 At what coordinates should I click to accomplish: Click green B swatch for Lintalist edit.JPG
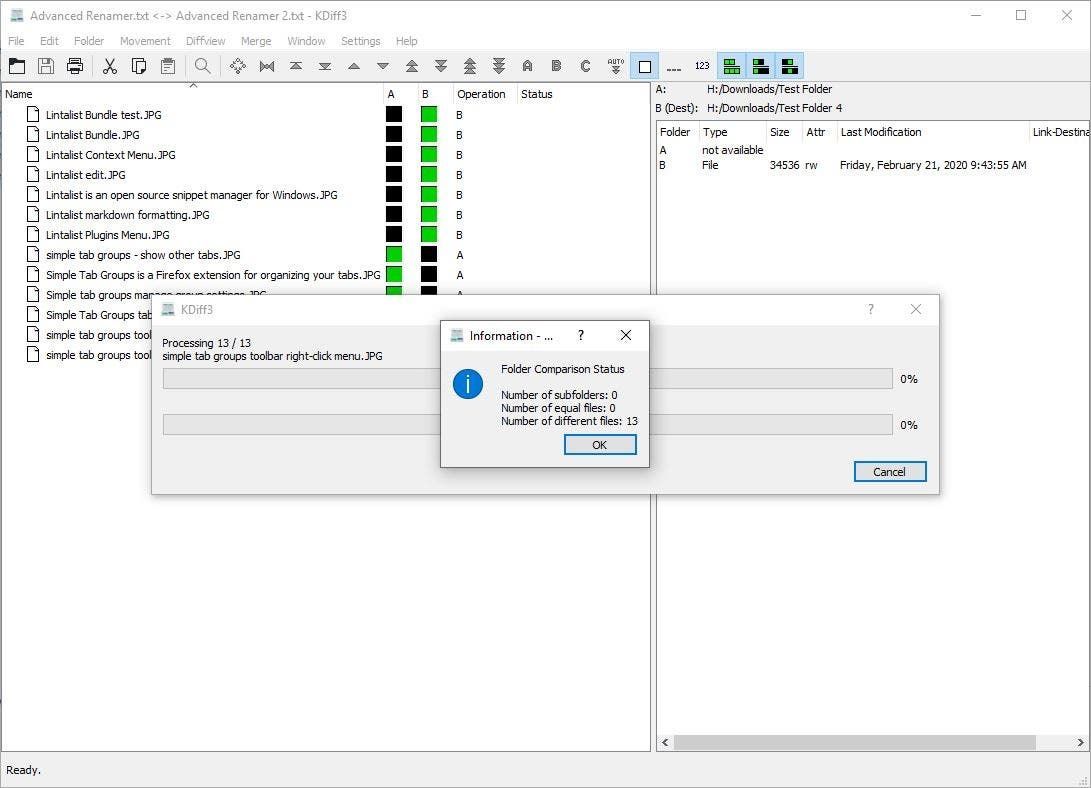click(429, 175)
